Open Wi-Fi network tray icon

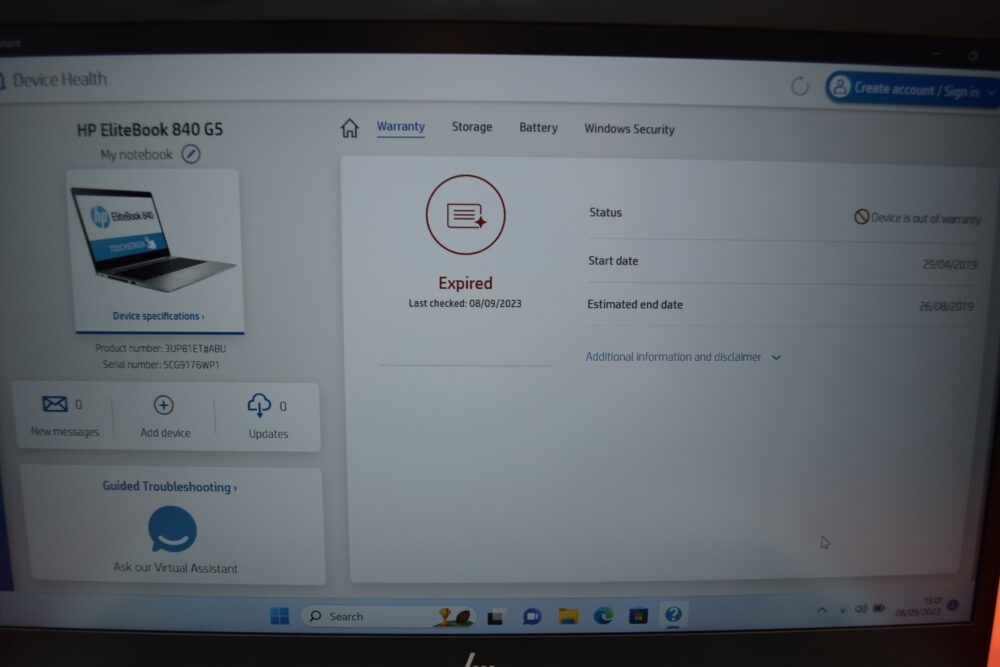[x=842, y=610]
